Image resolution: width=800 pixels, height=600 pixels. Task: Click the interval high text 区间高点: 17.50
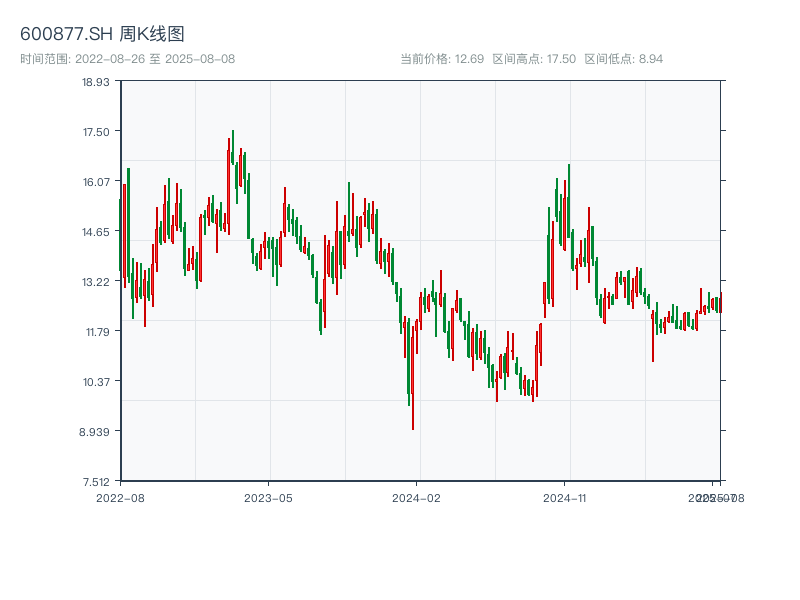(534, 59)
